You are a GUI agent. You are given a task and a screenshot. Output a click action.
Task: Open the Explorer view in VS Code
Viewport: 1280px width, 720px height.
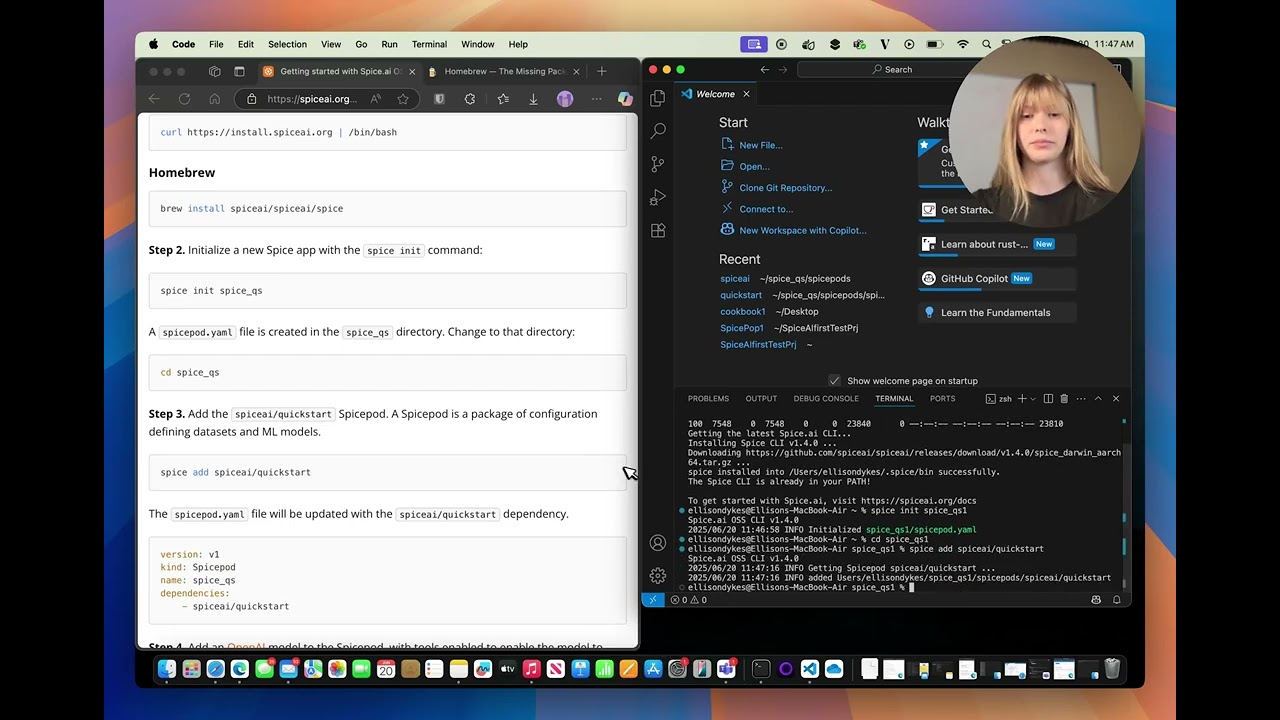pyautogui.click(x=657, y=98)
